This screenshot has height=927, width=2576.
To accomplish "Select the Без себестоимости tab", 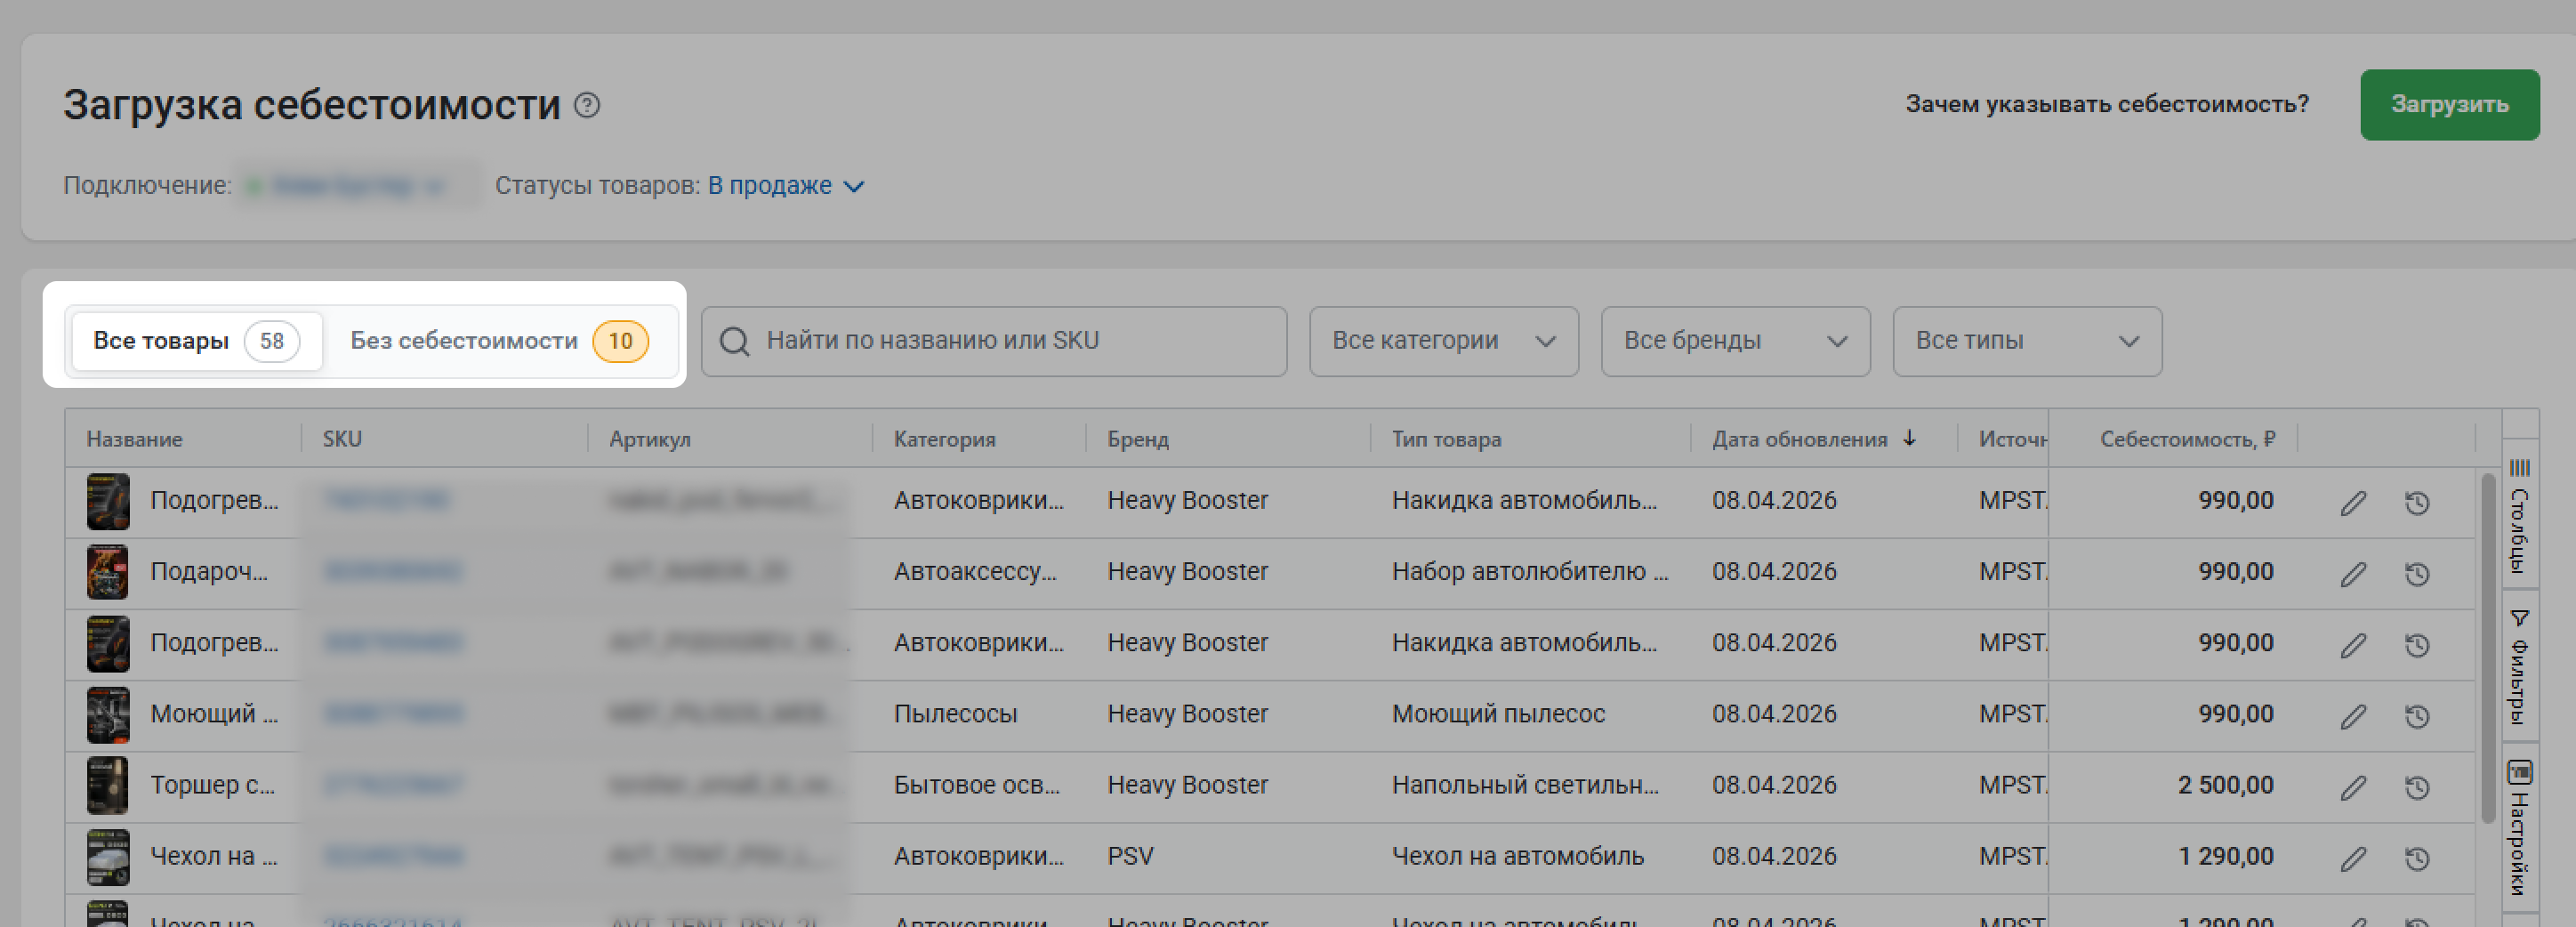I will coord(498,341).
